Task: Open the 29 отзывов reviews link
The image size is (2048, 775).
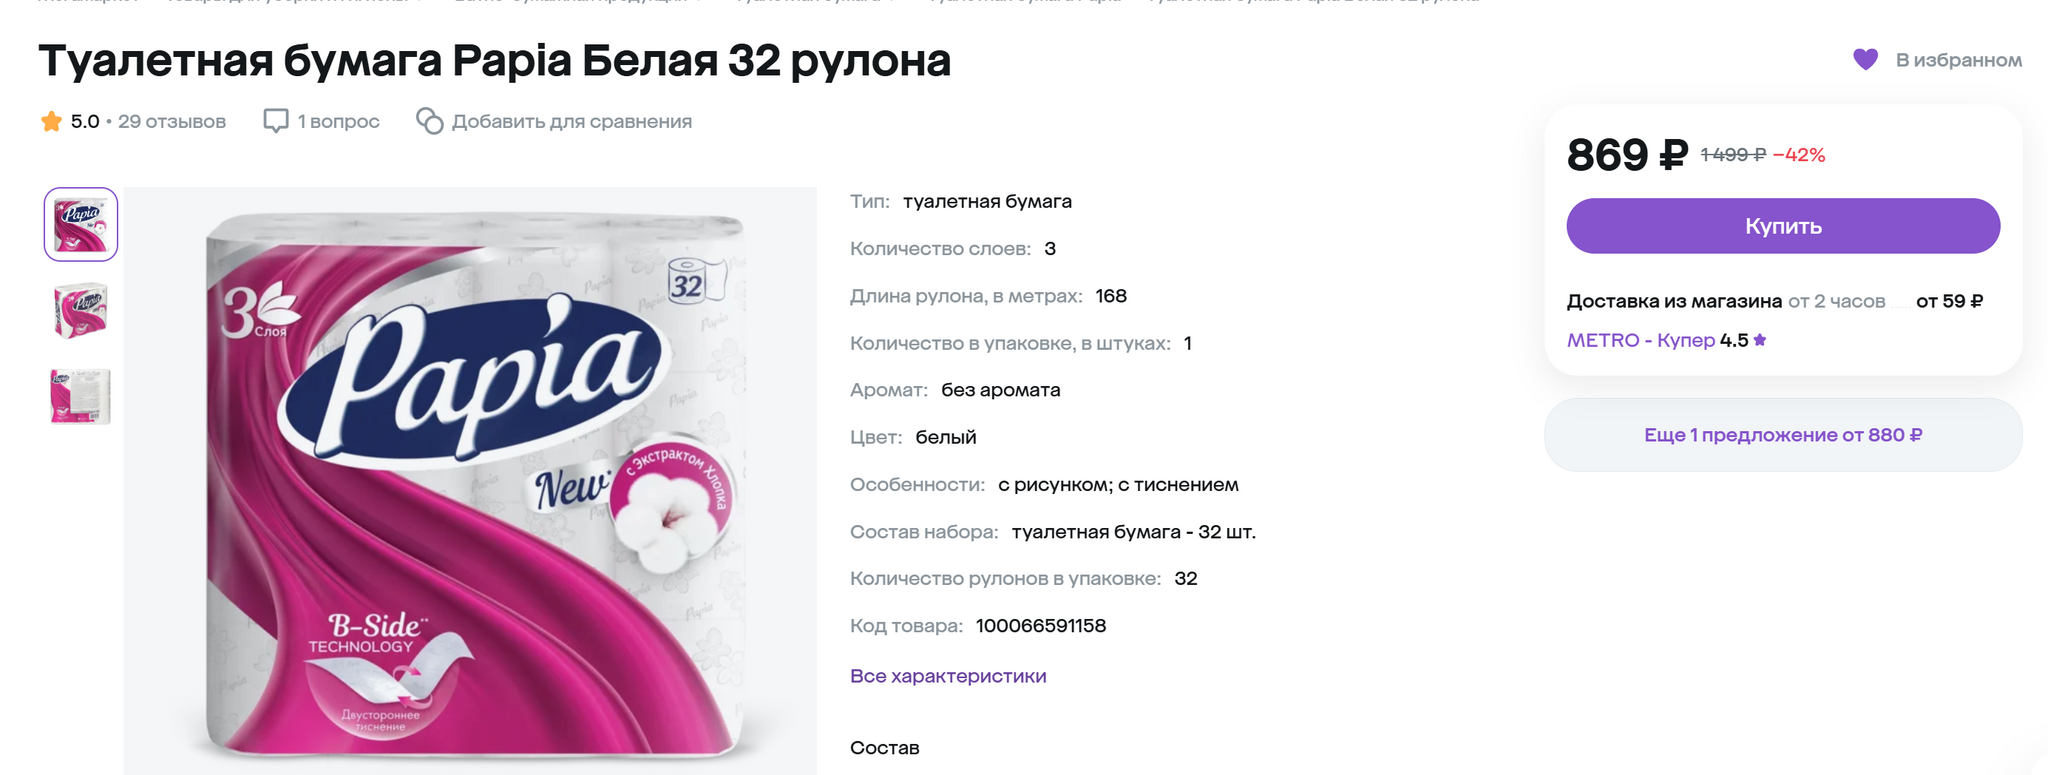Action: [172, 122]
